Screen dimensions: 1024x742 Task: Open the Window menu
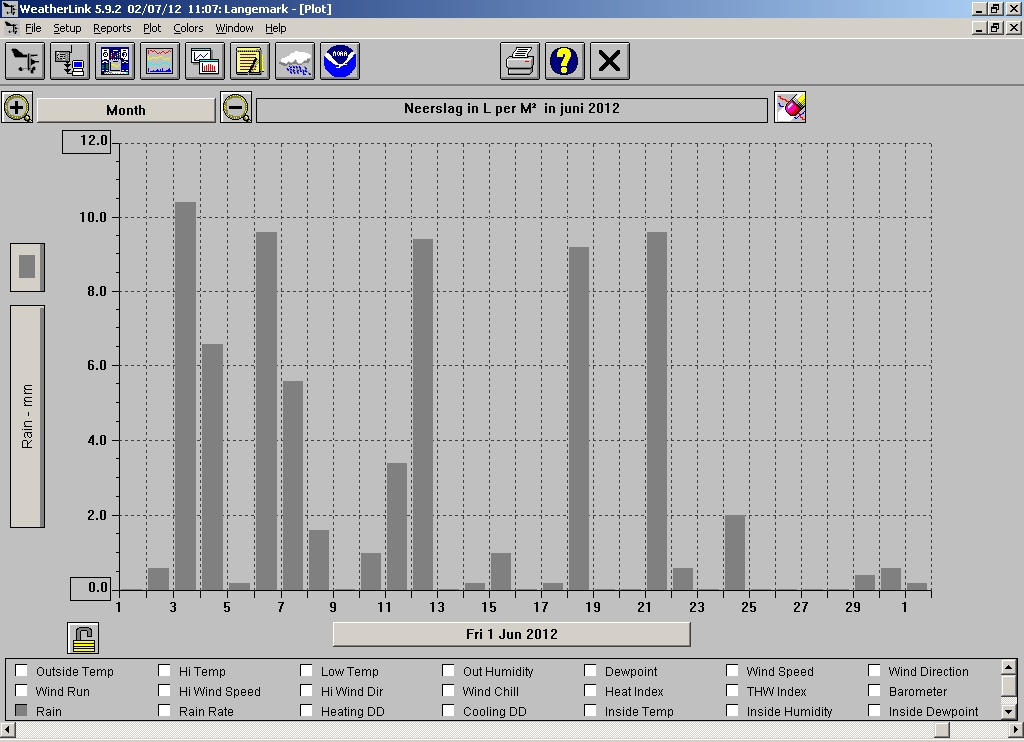point(234,28)
